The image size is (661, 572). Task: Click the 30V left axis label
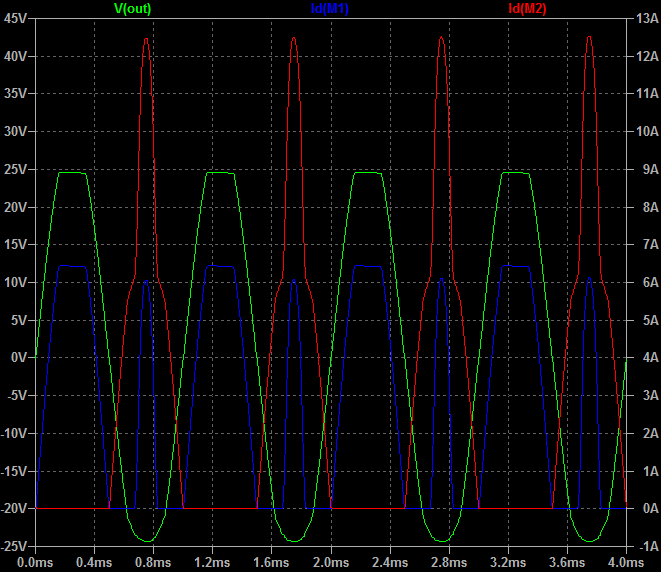(x=16, y=132)
